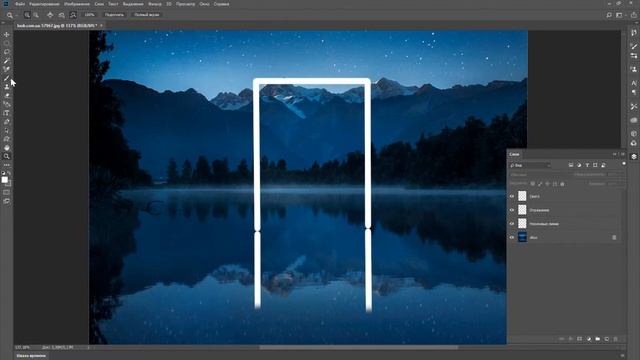The width and height of the screenshot is (640, 360).
Task: Filter layers by shape layers
Action: click(x=595, y=165)
